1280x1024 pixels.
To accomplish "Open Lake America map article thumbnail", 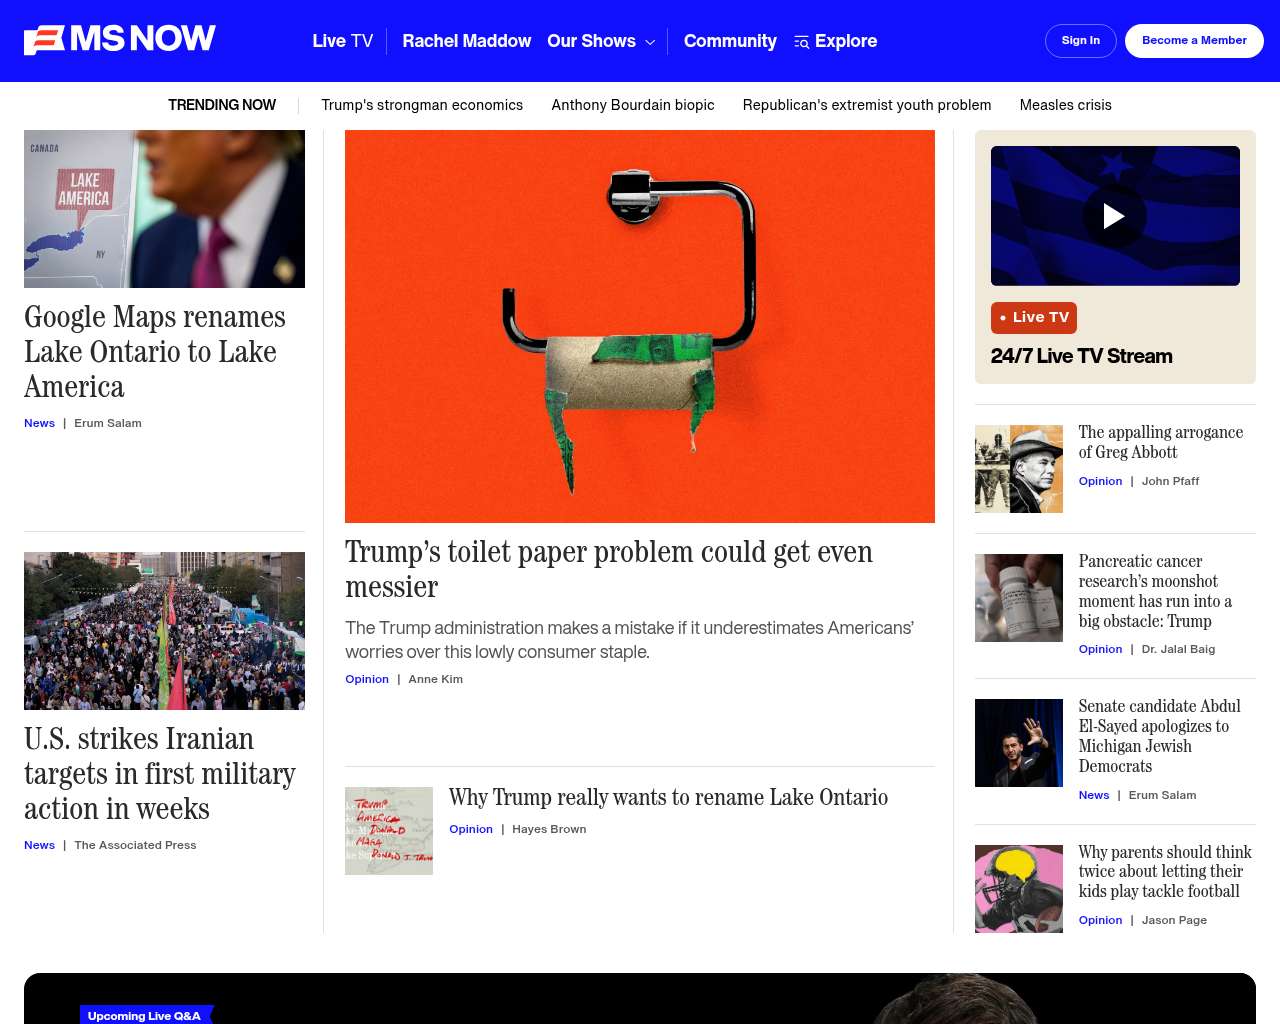I will 164,209.
